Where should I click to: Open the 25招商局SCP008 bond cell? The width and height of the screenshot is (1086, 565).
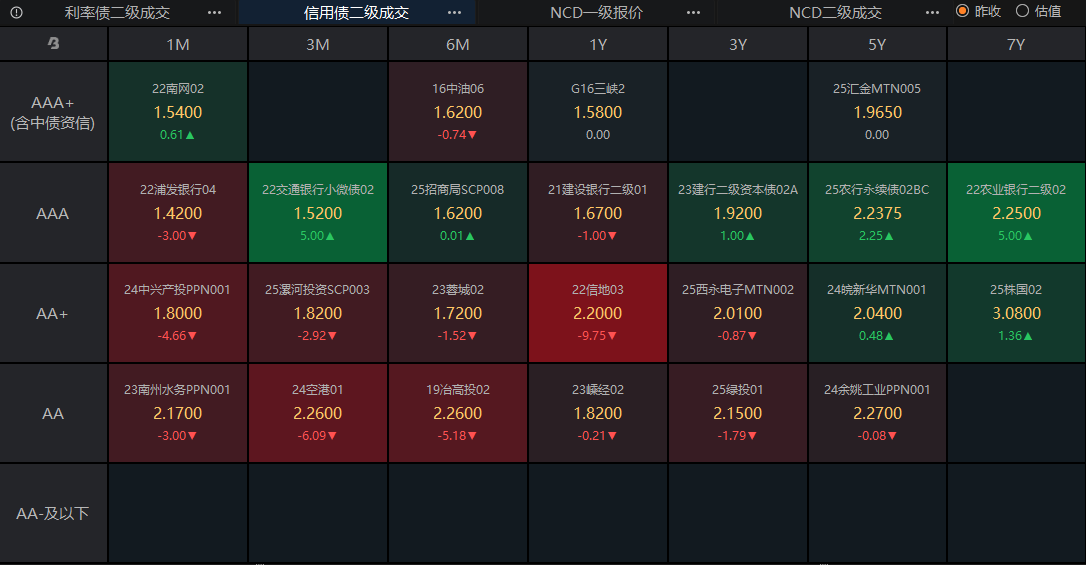point(458,213)
